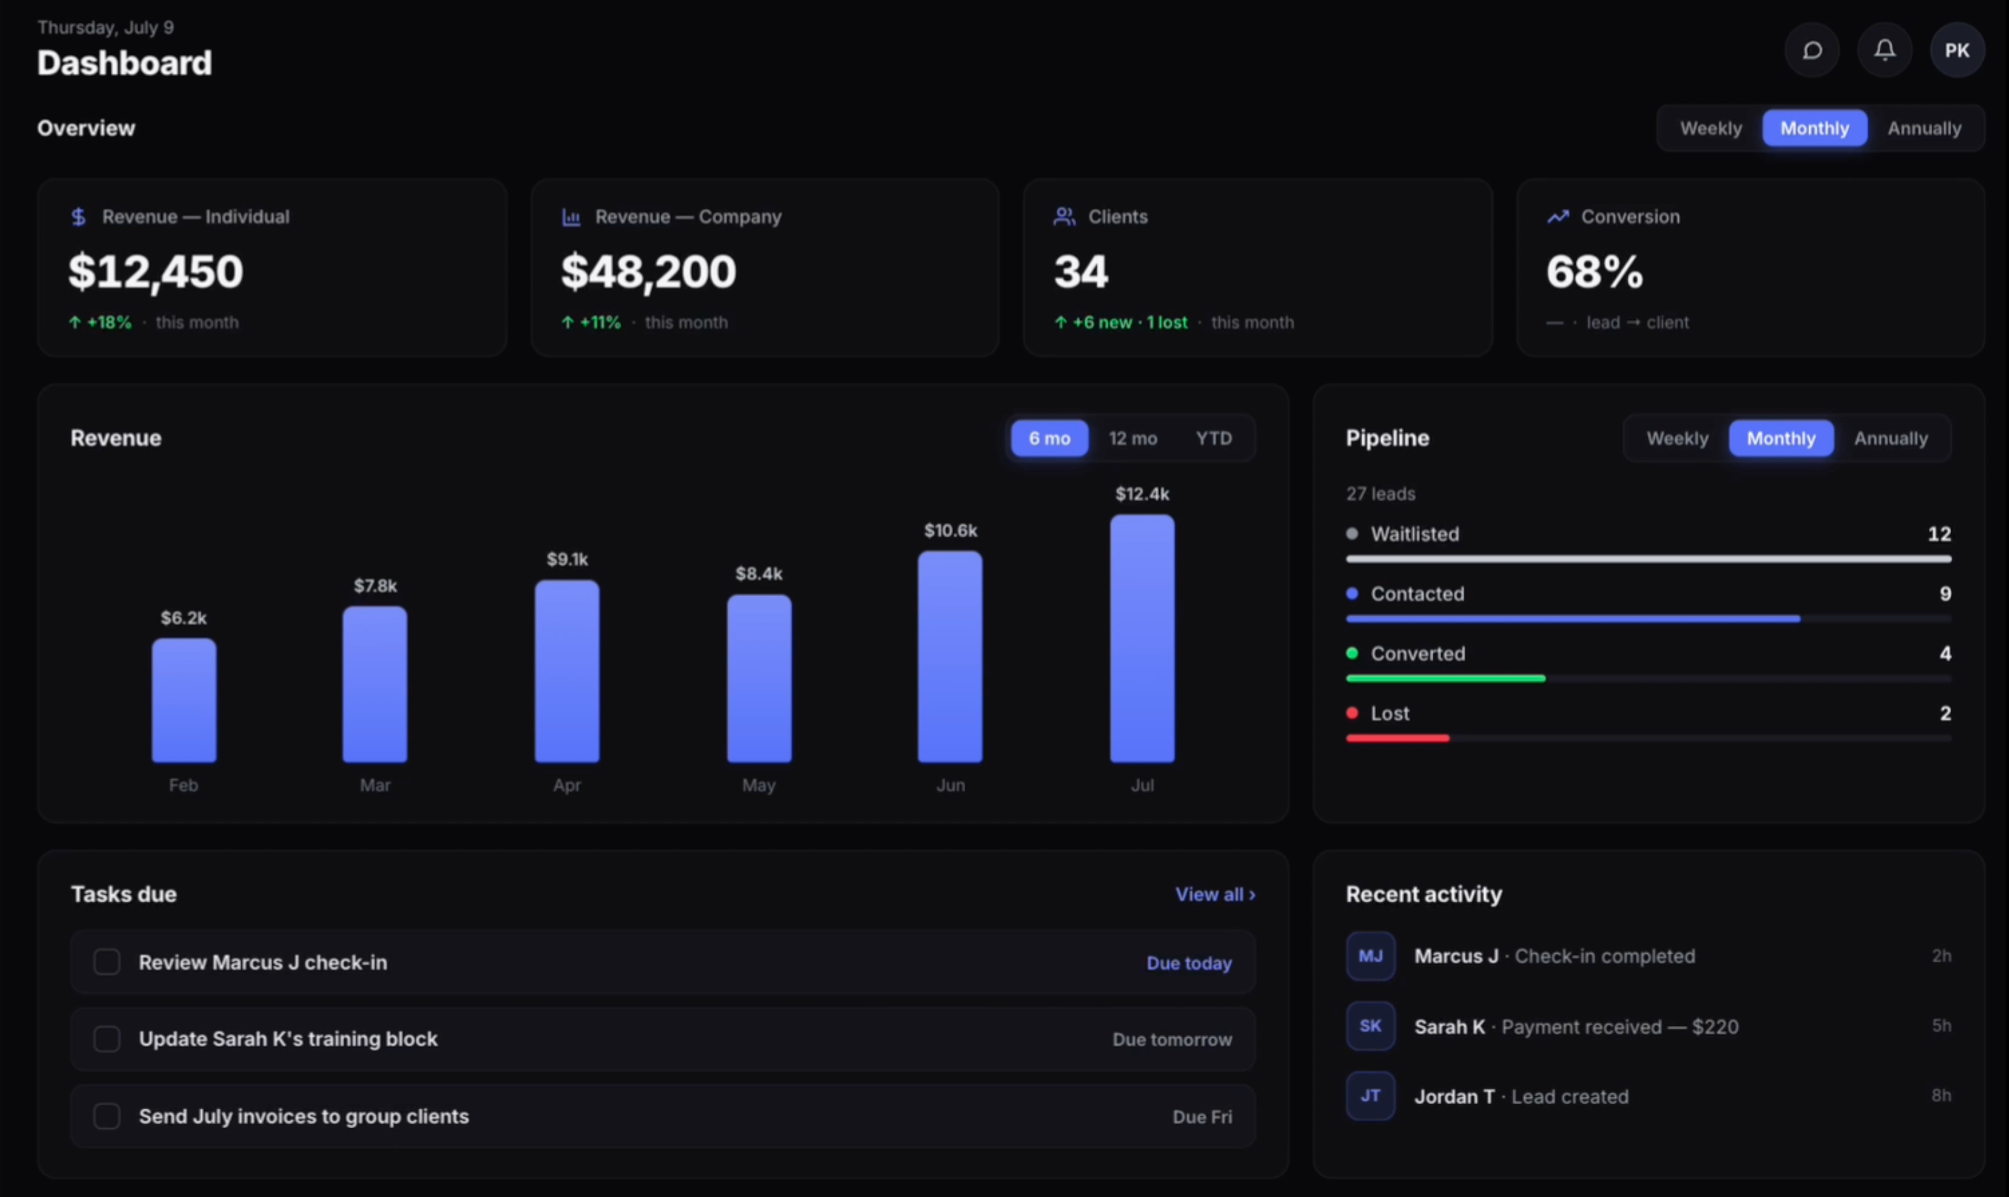The width and height of the screenshot is (2009, 1197).
Task: Click the 27 leads label
Action: [x=1380, y=494]
